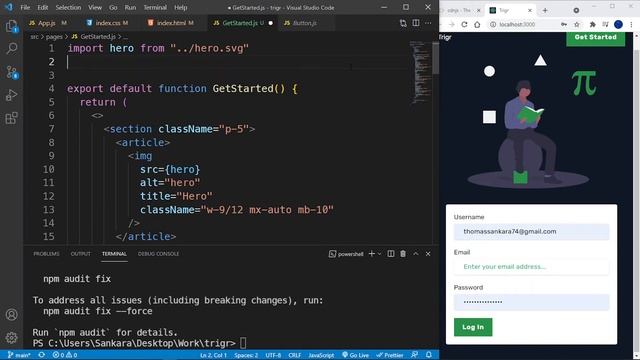Screen dimensions: 640x360
Task: Add a new terminal with plus icon
Action: click(371, 254)
